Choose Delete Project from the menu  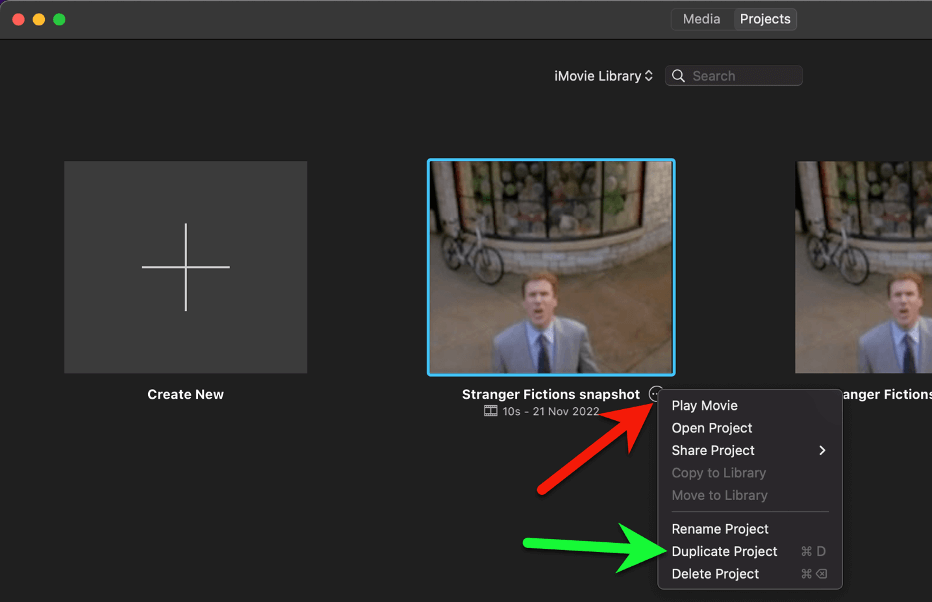coord(715,574)
